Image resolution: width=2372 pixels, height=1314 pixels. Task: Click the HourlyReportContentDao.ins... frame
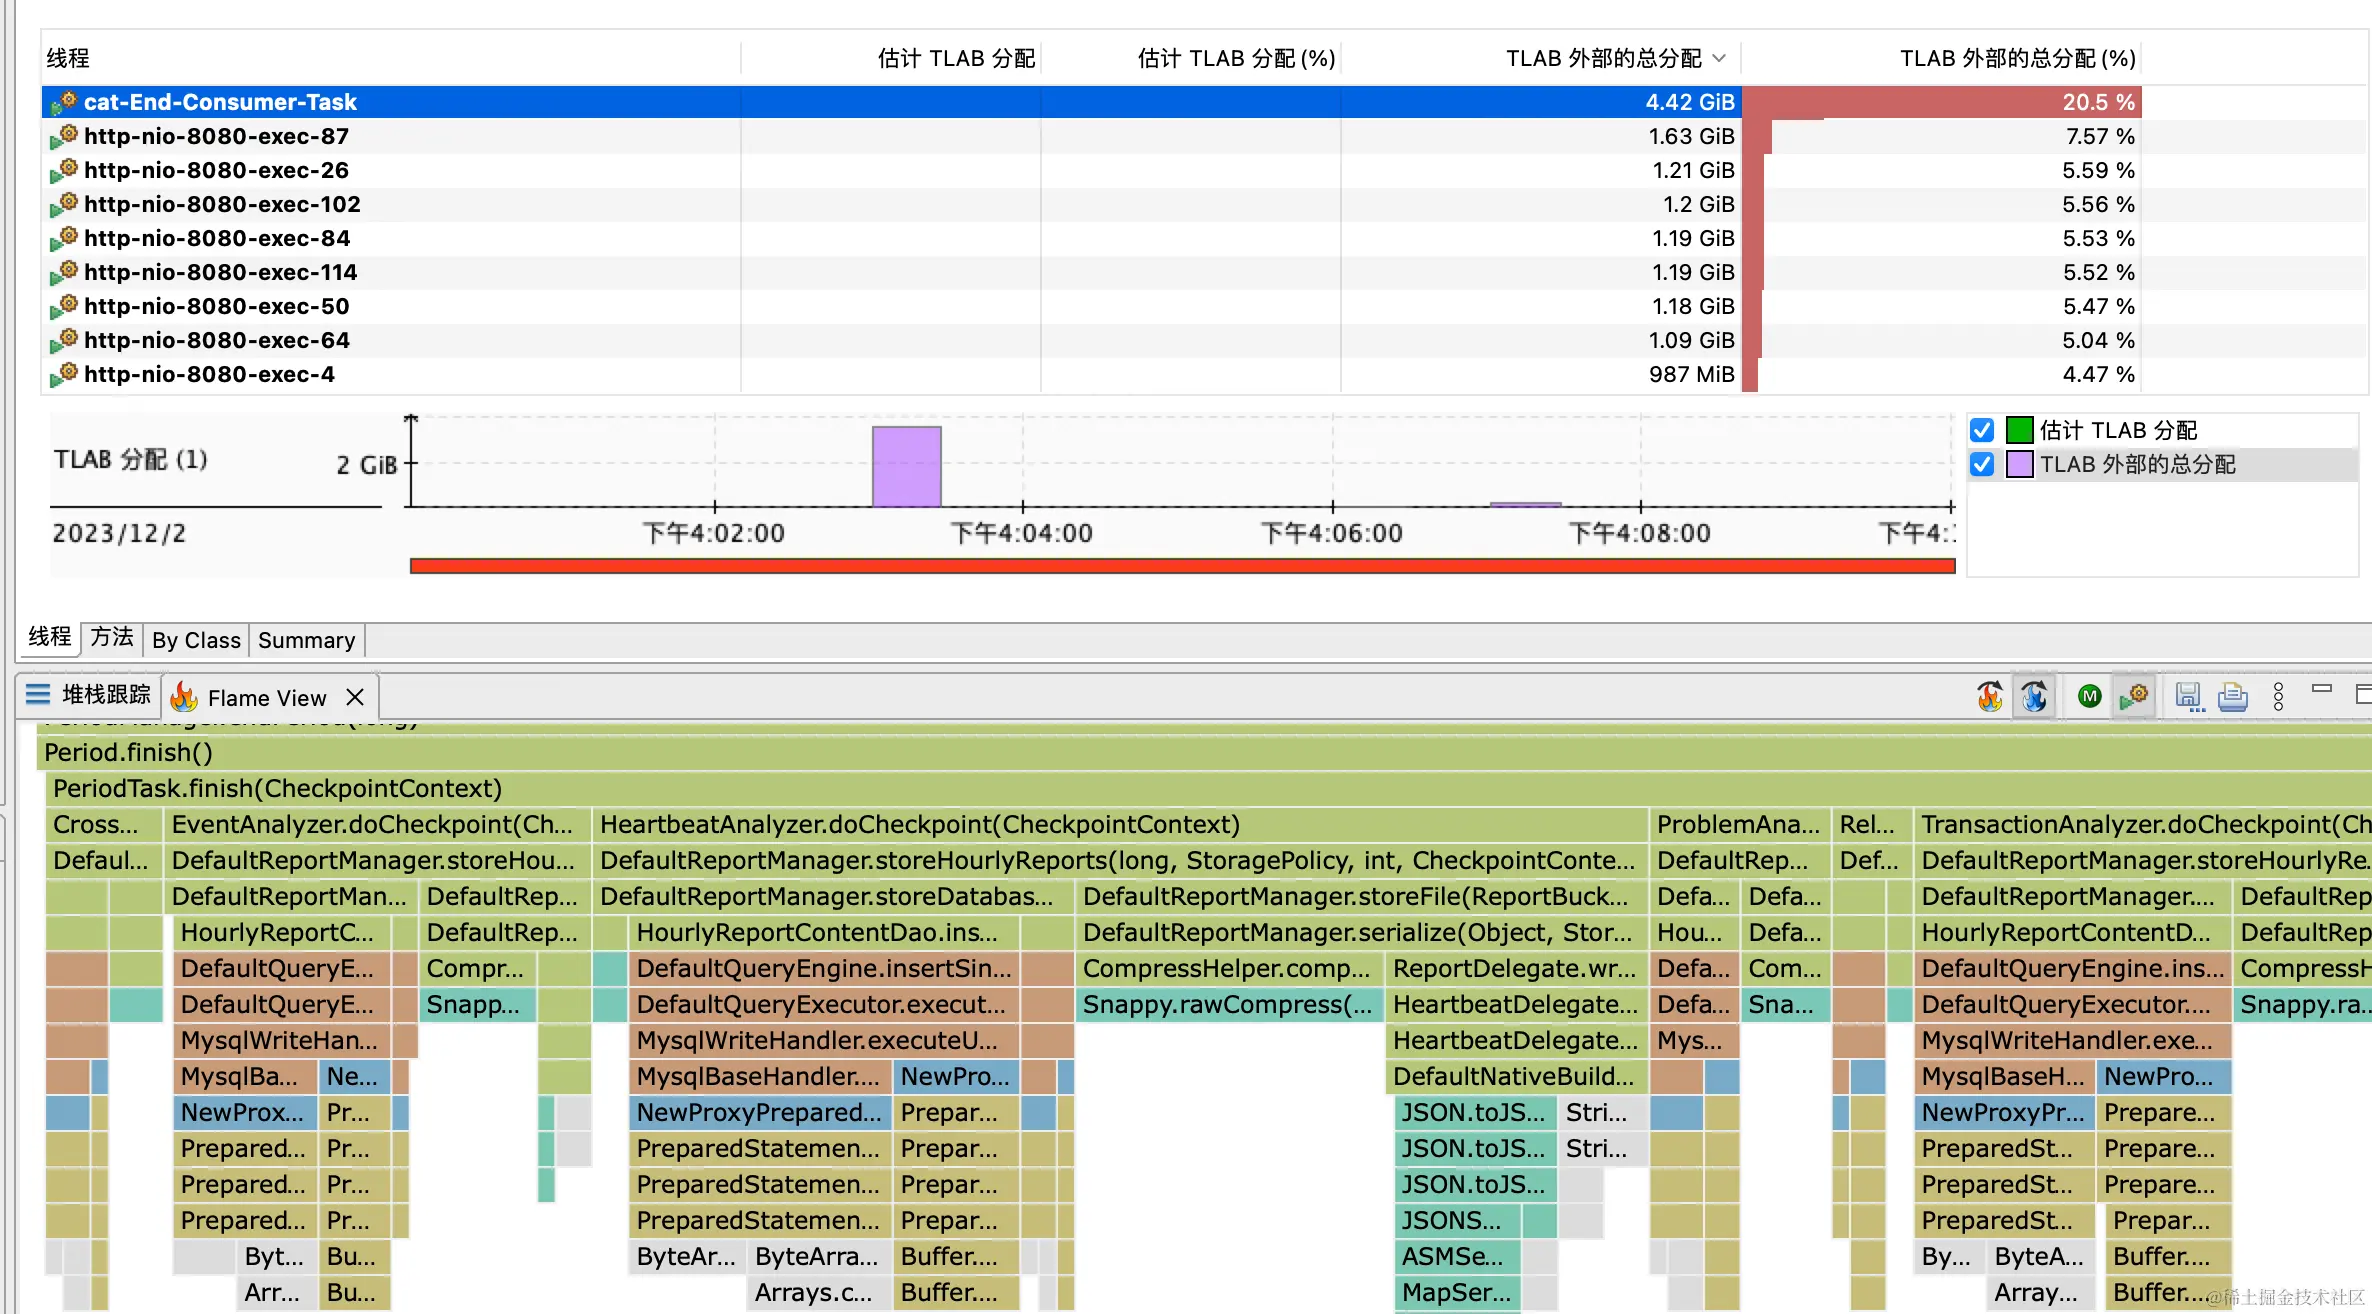tap(824, 932)
